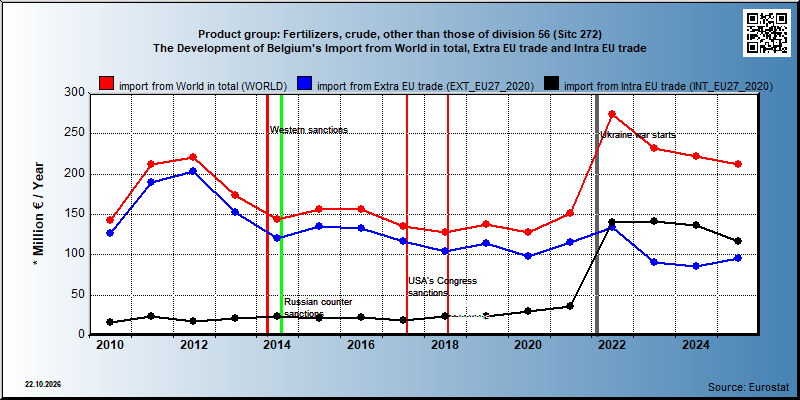The image size is (800, 400).
Task: Click the Source: Eurostat text
Action: 748,387
